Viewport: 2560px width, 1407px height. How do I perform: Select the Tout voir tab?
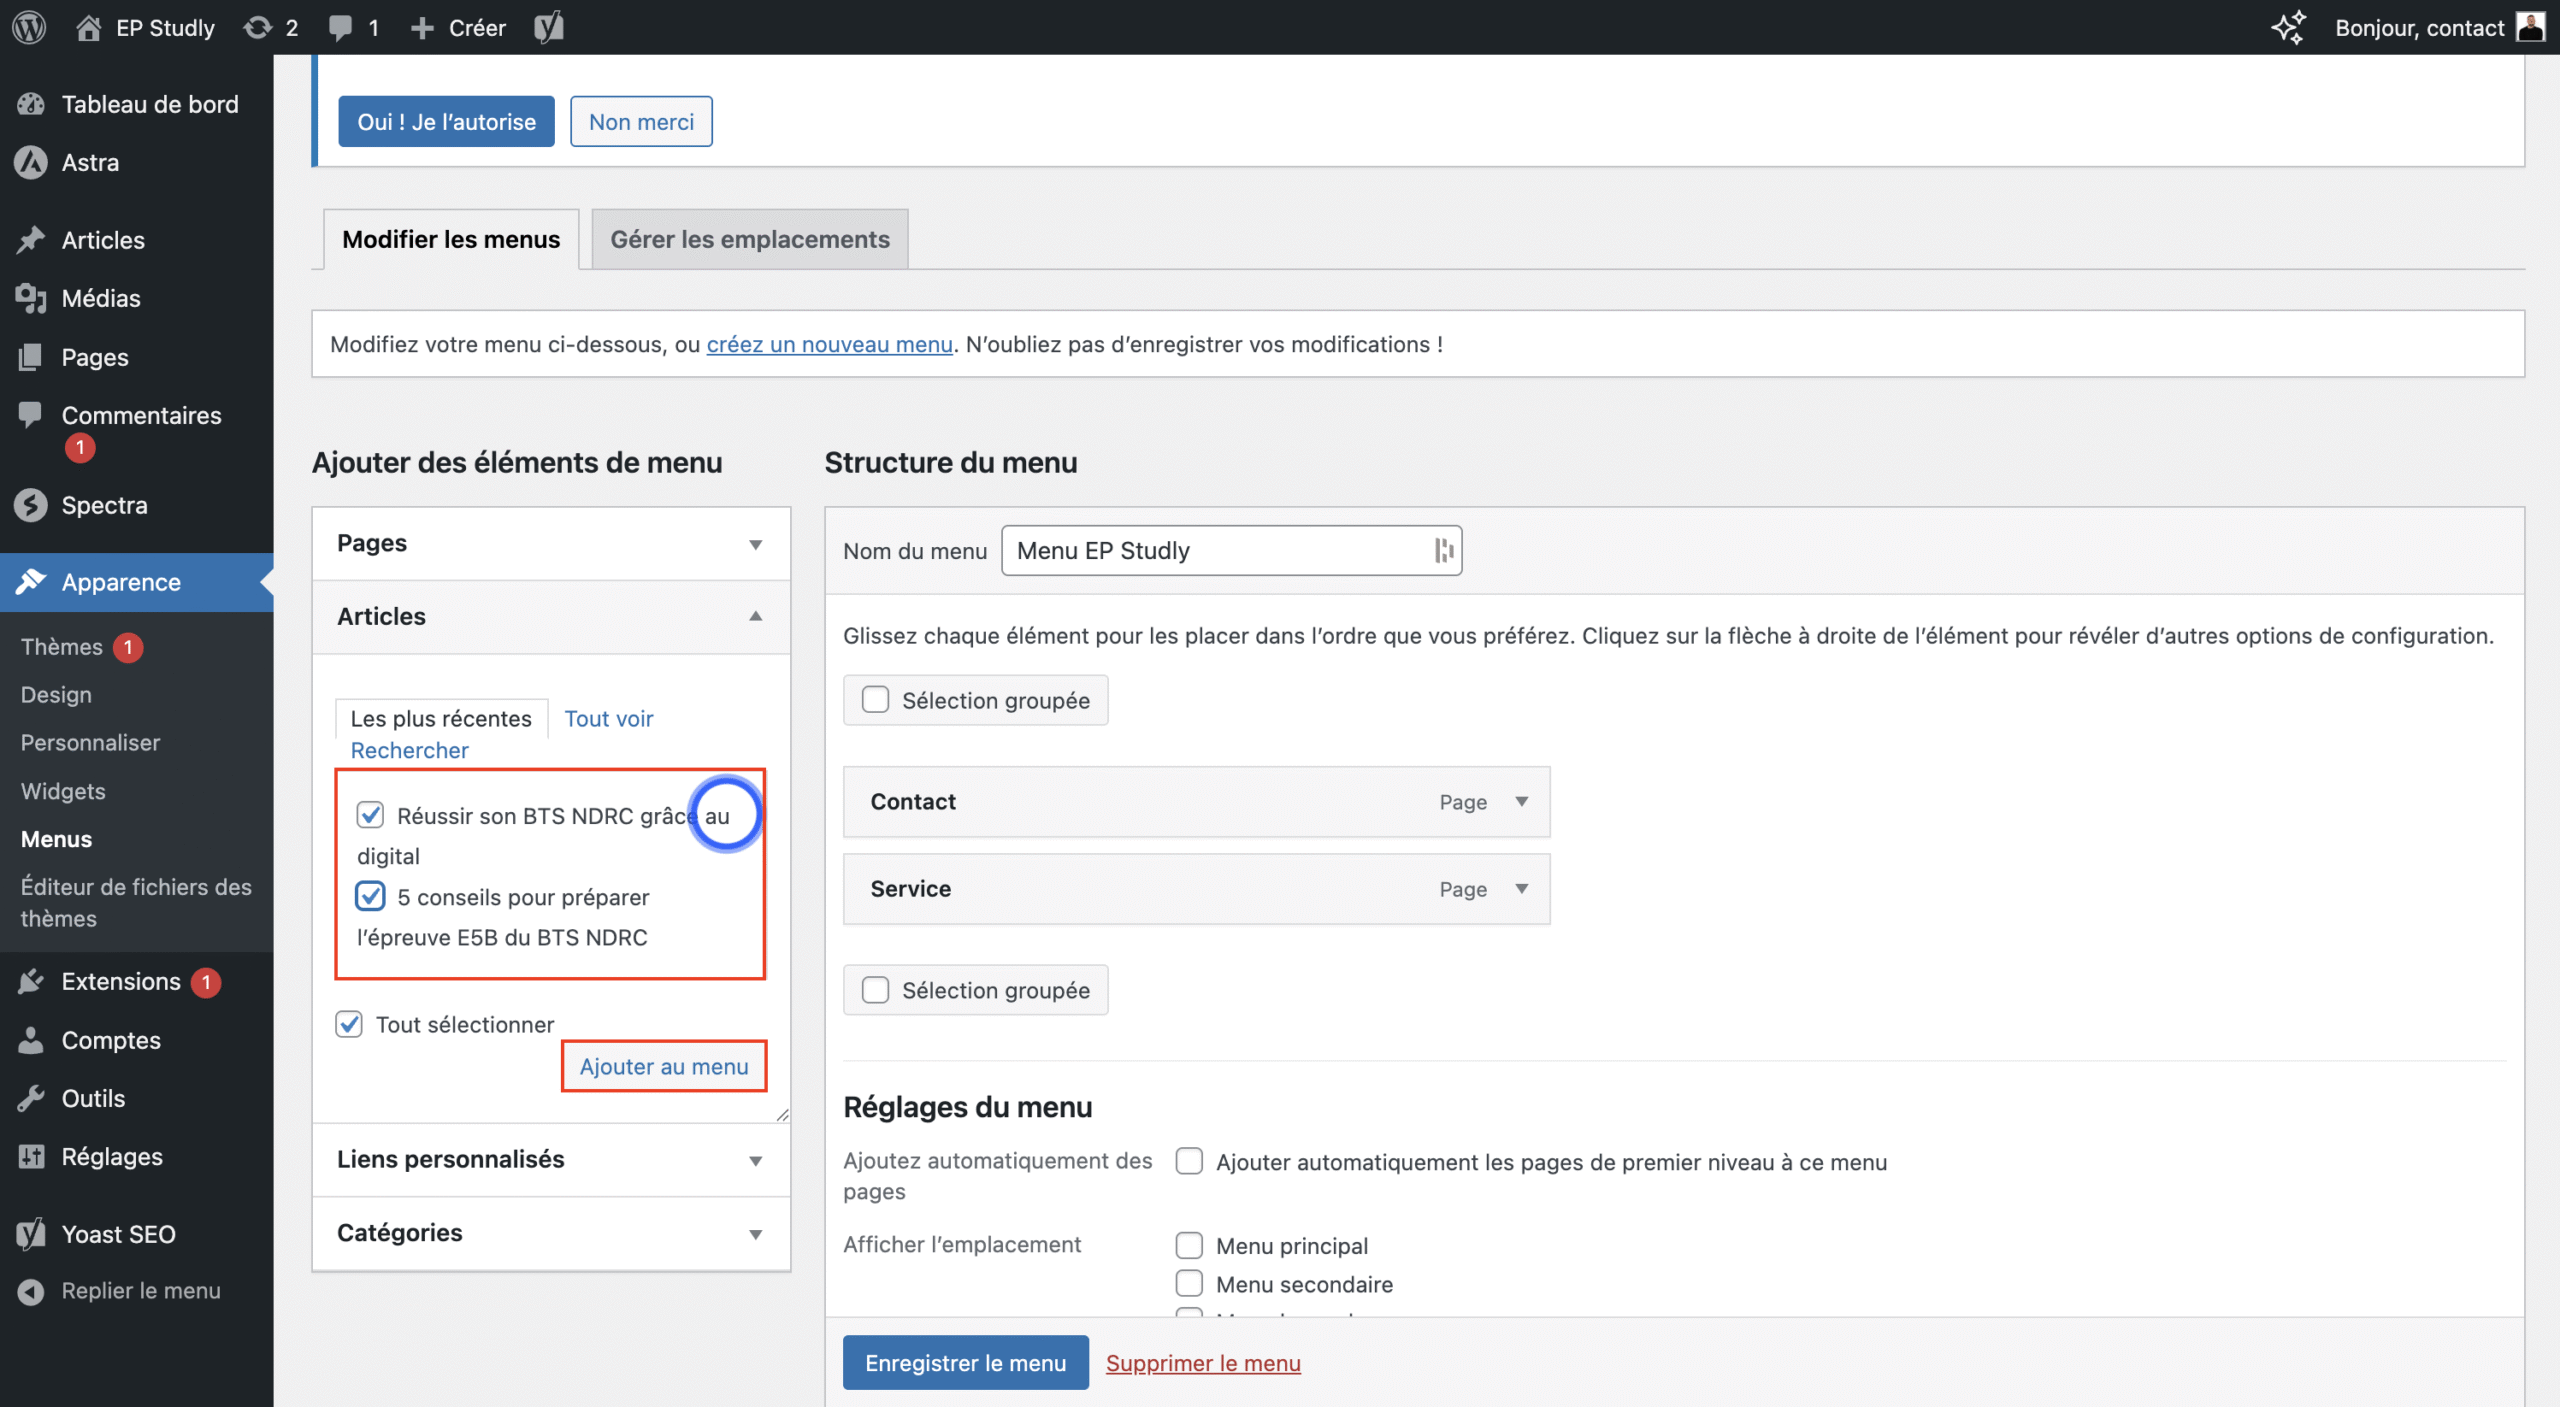608,718
